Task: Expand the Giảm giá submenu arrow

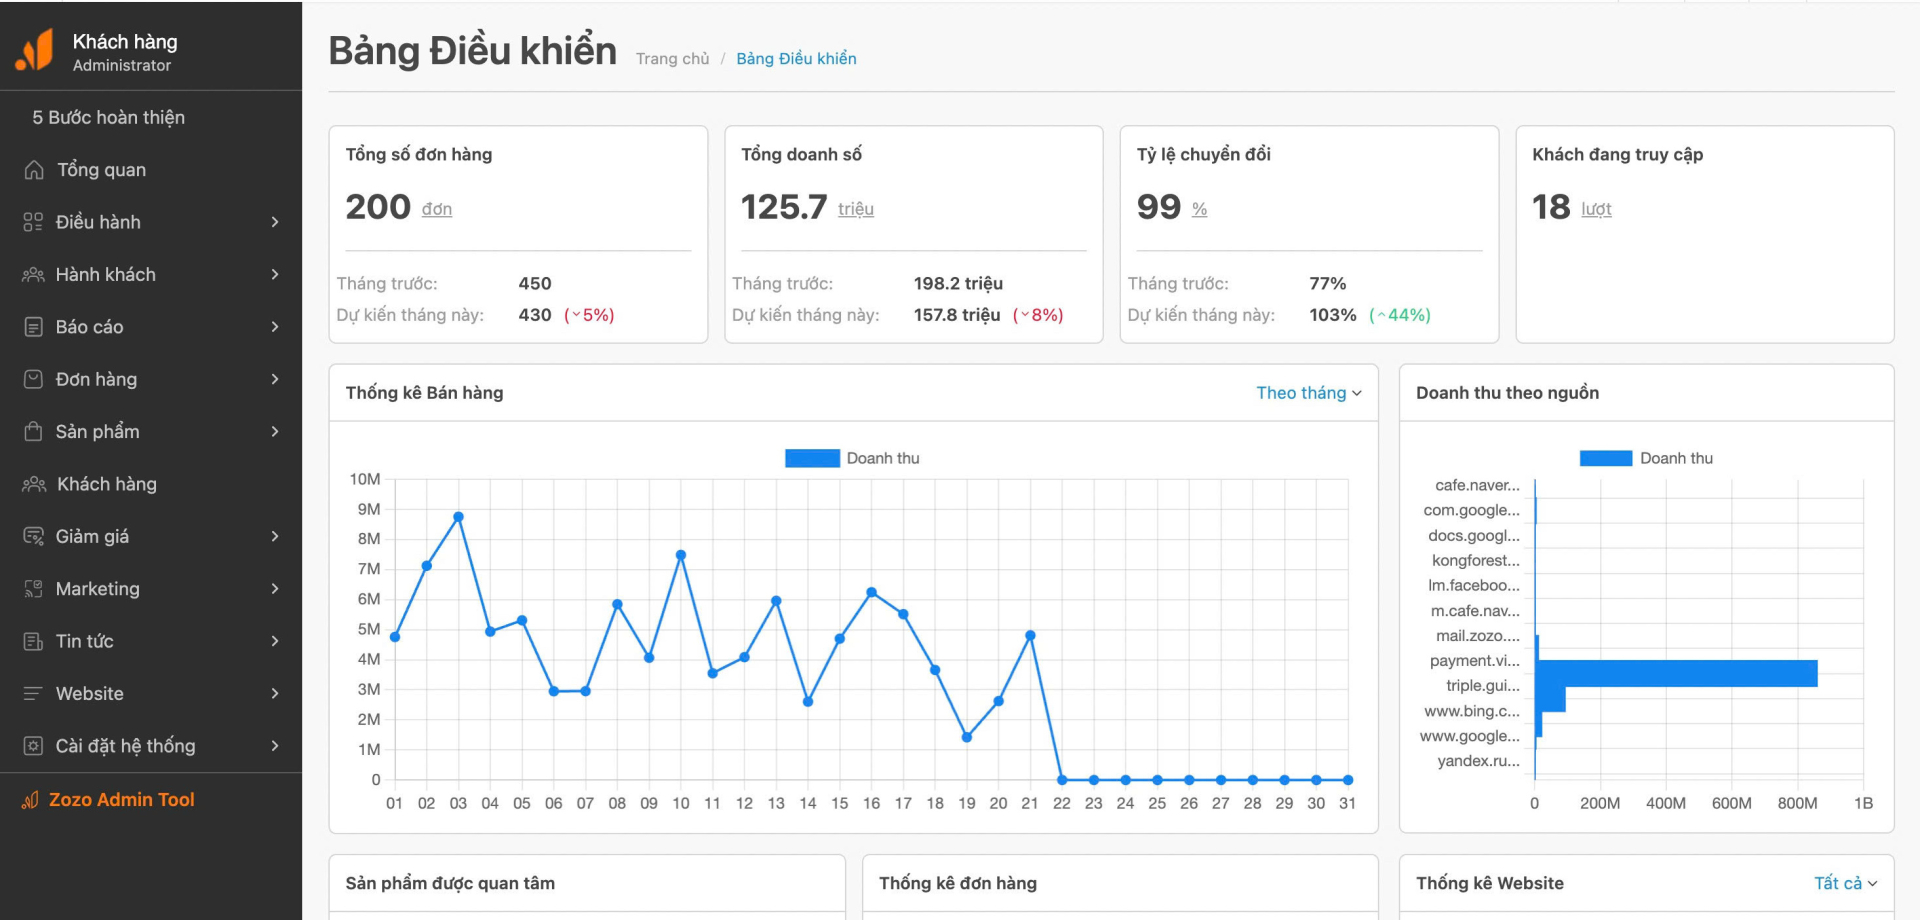Action: point(275,536)
